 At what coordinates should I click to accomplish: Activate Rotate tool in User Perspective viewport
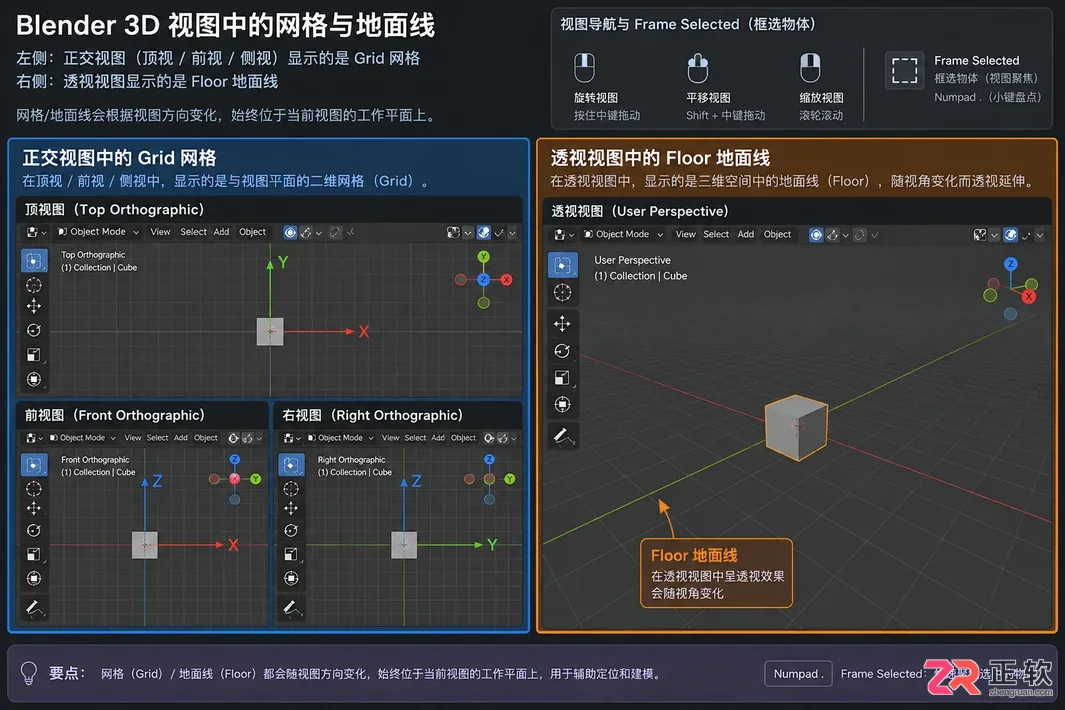pyautogui.click(x=562, y=351)
